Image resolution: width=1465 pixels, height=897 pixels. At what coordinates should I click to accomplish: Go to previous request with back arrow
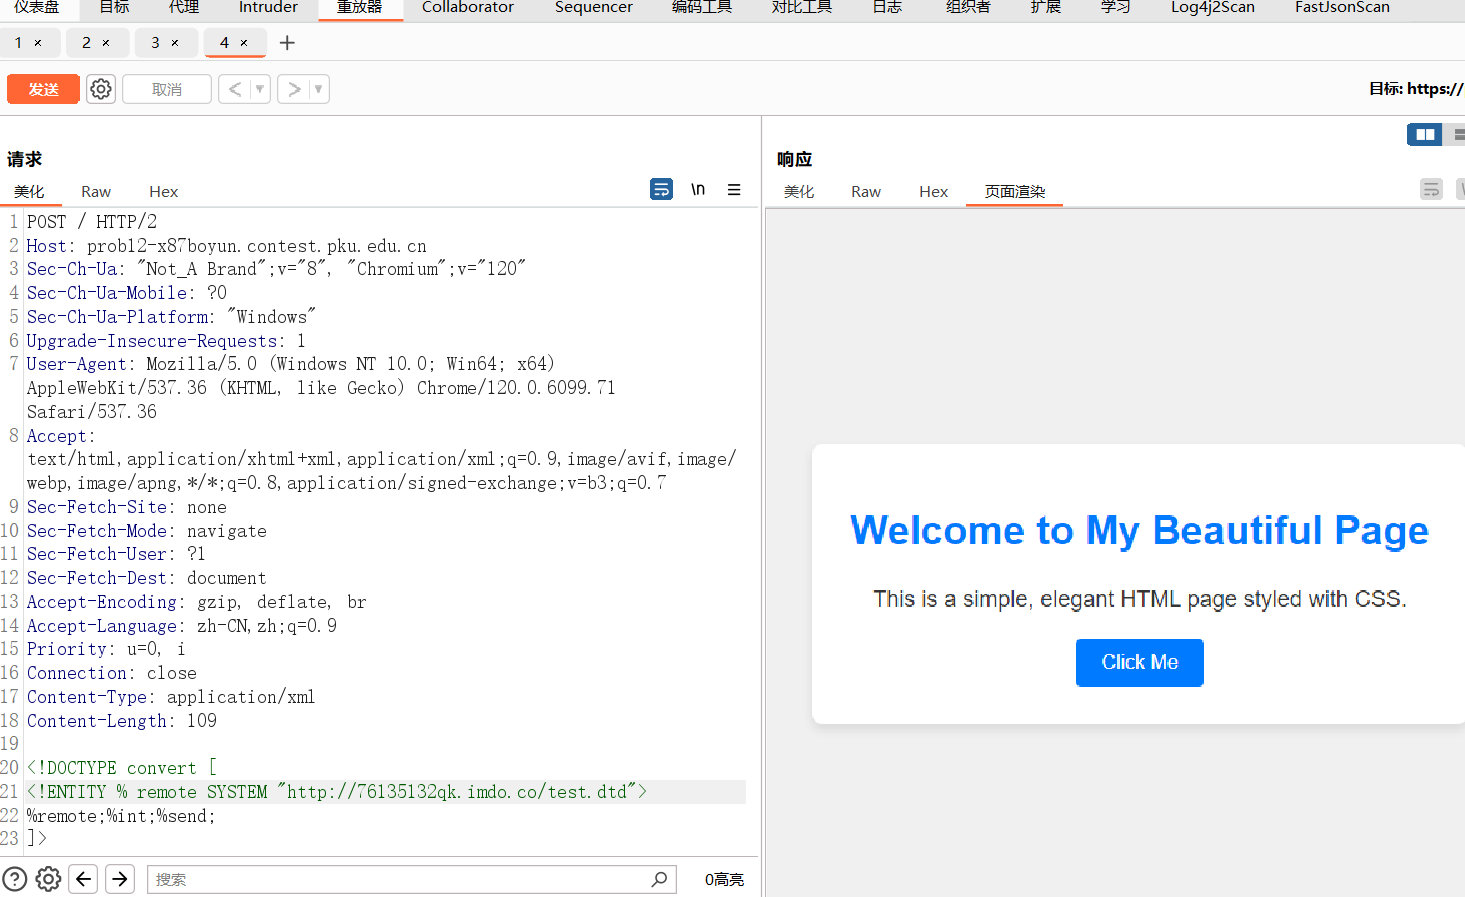234,89
